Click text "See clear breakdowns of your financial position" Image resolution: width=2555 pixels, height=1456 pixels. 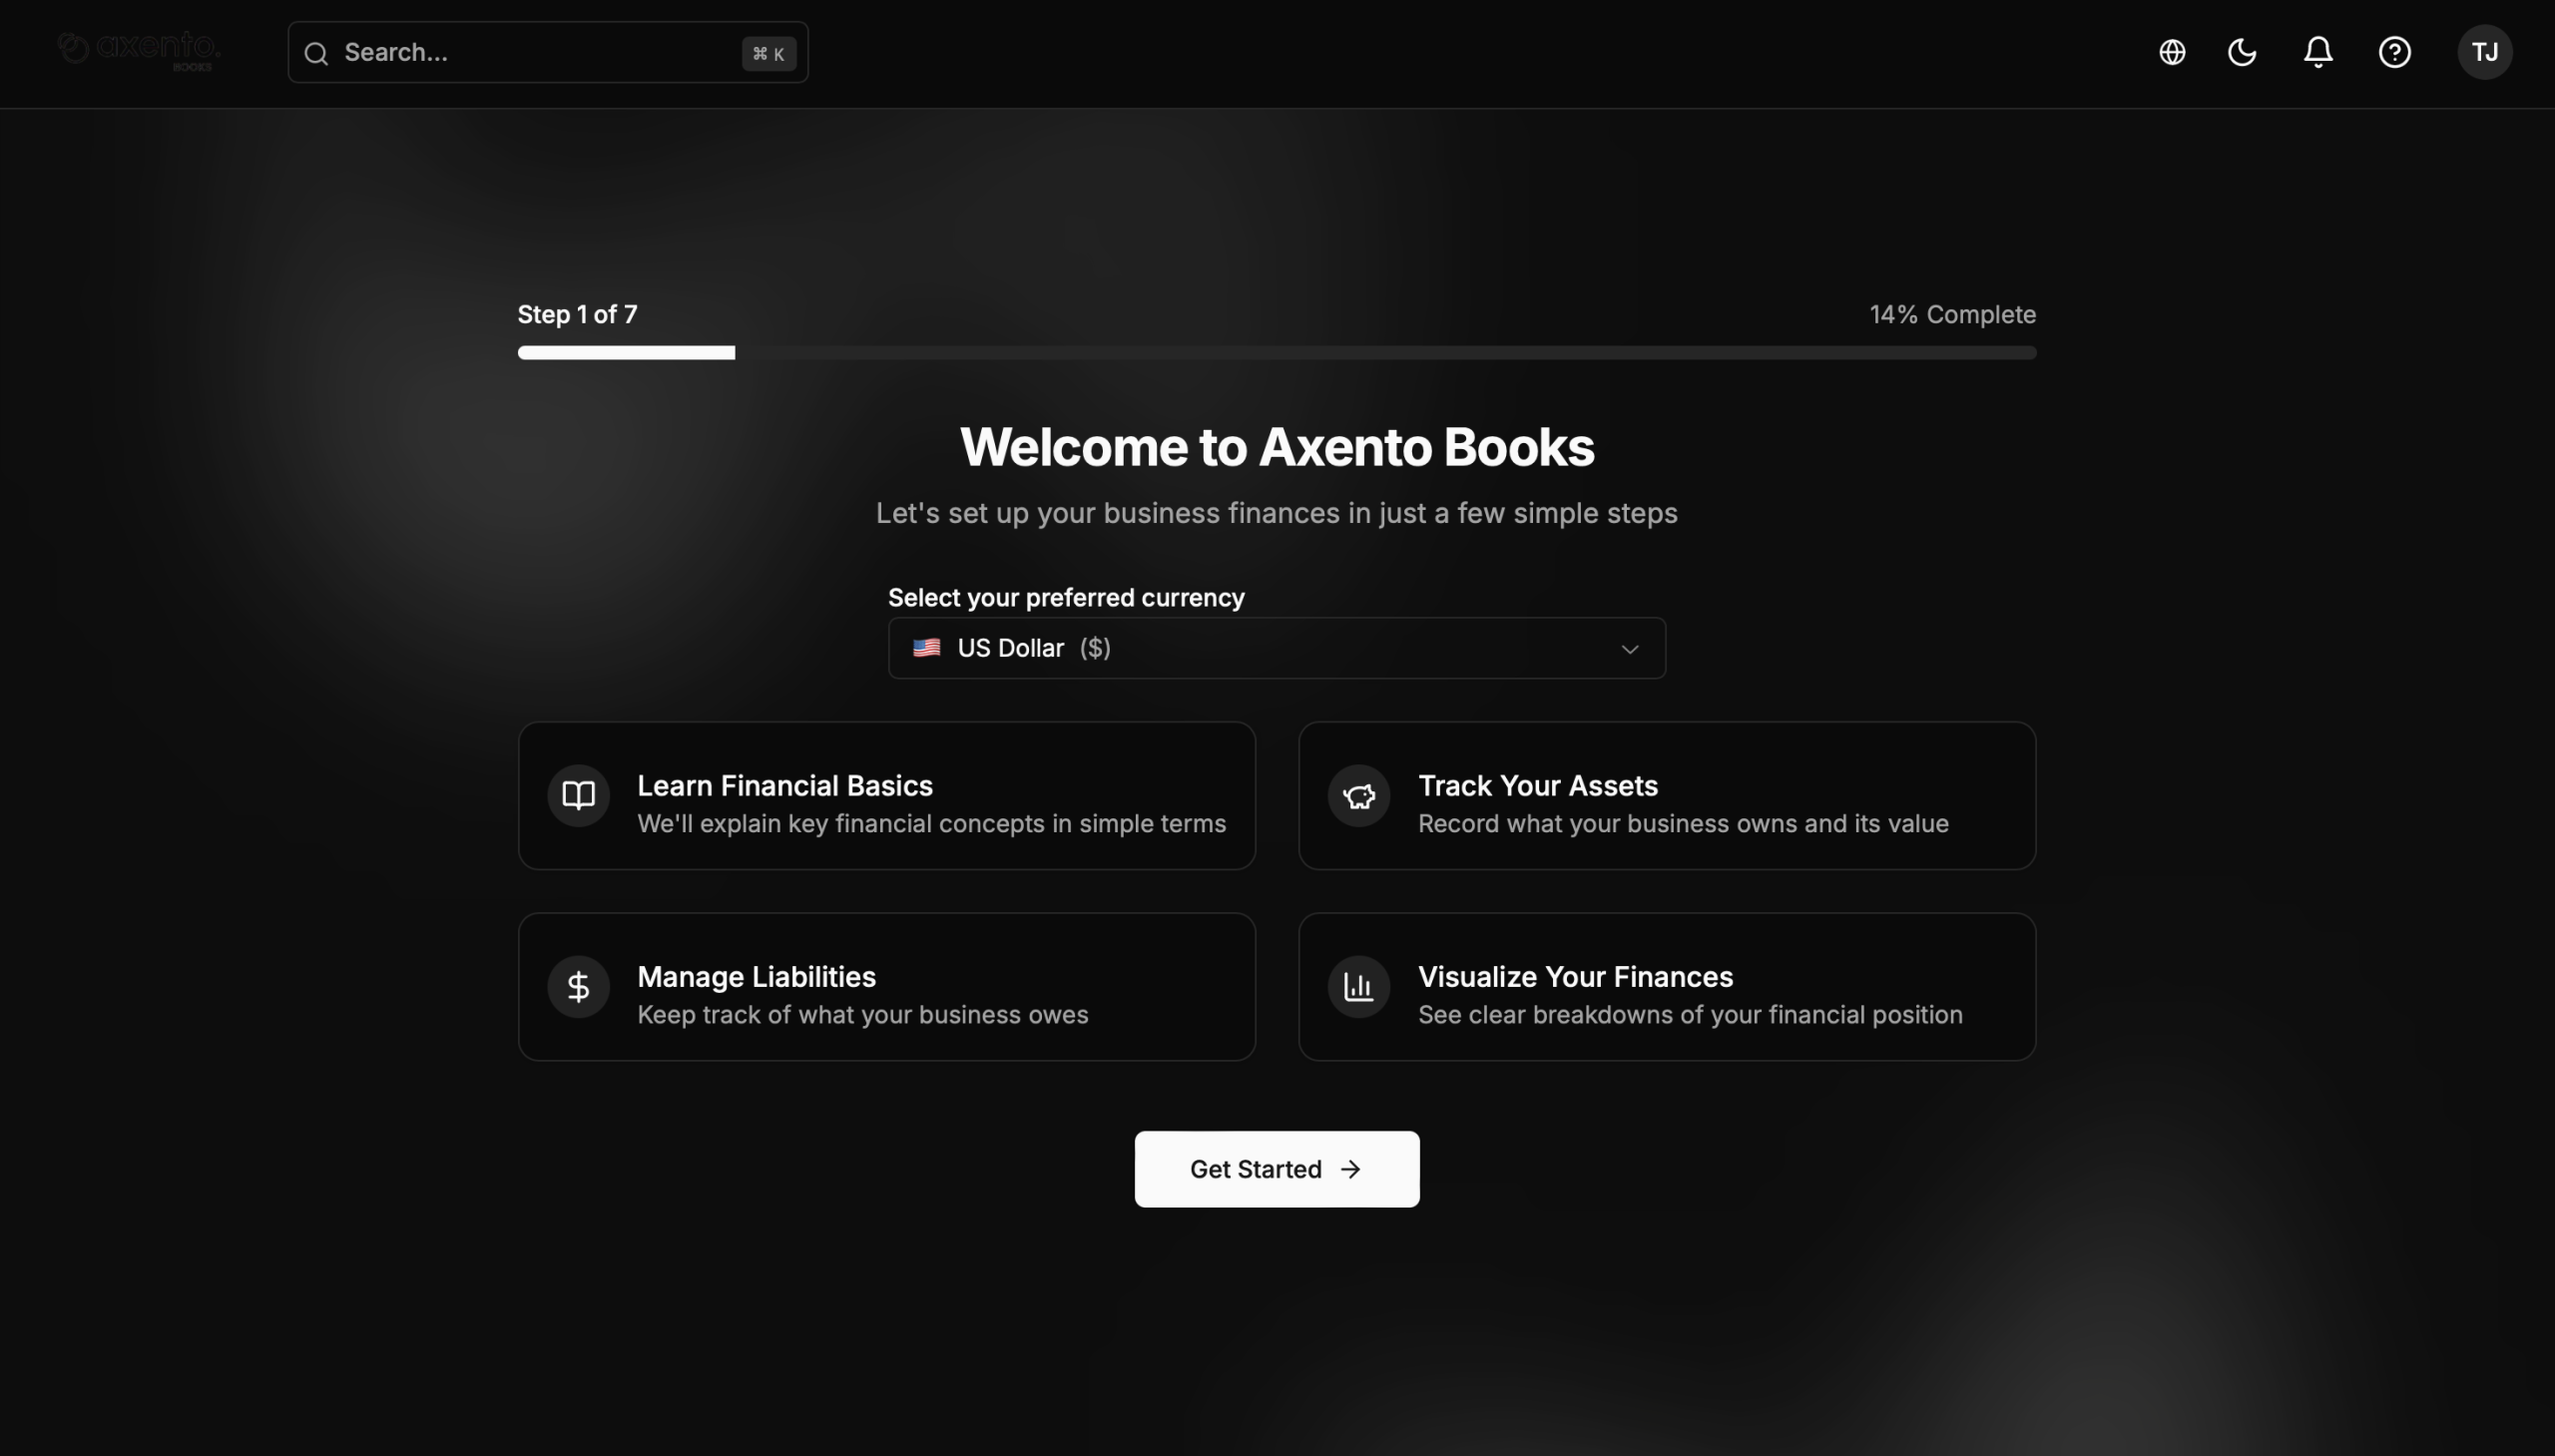coord(1690,1015)
